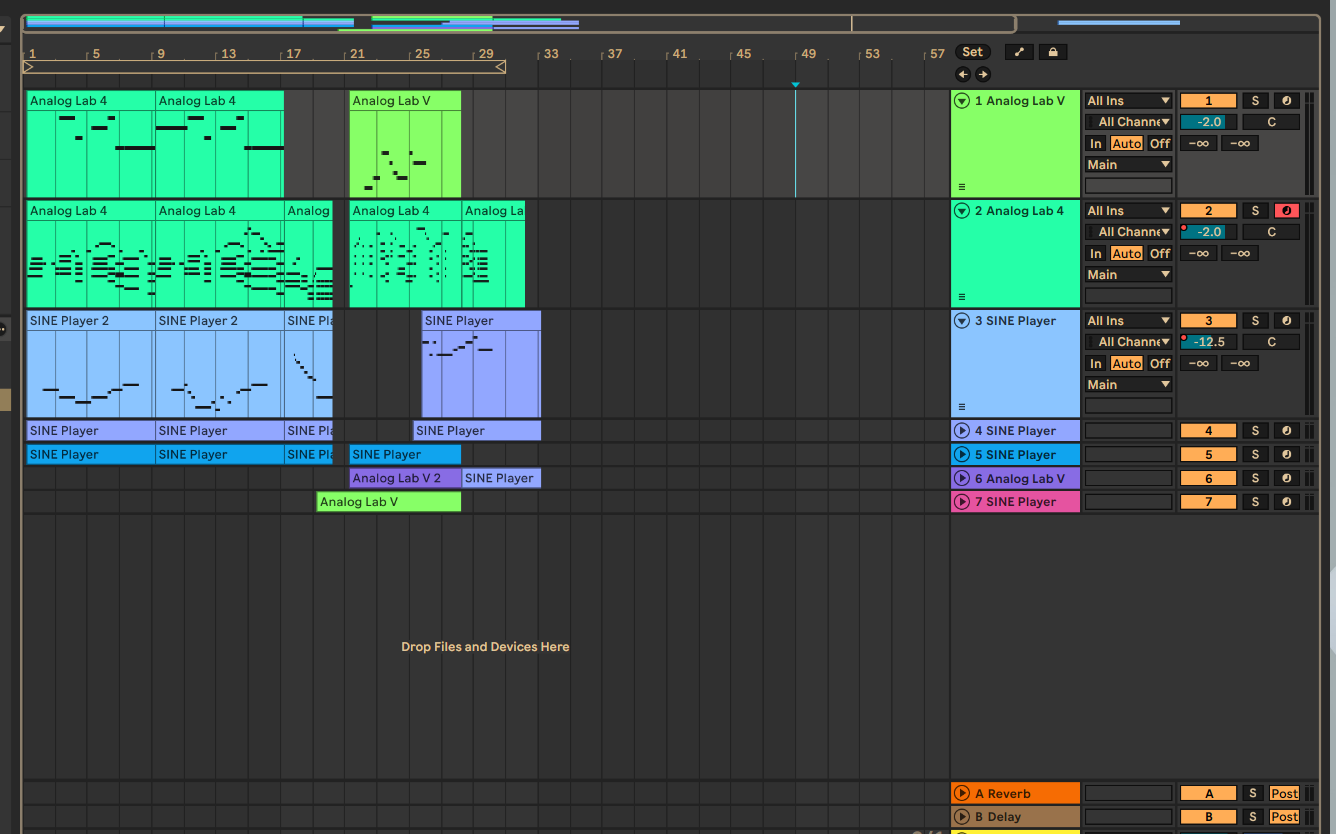1336x834 pixels.
Task: Fold the 2 Analog Lab 4 track
Action: click(962, 211)
